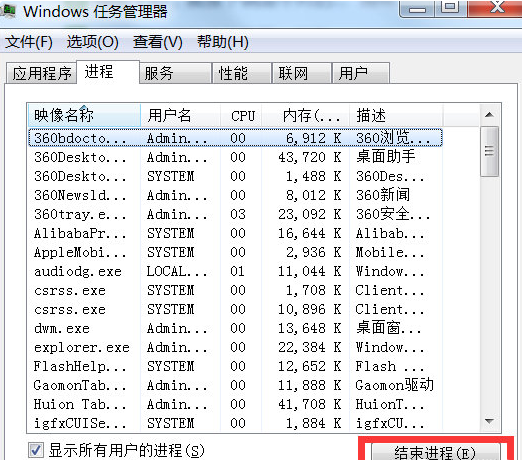Open the 查看(V) menu
The width and height of the screenshot is (522, 460).
pos(157,42)
